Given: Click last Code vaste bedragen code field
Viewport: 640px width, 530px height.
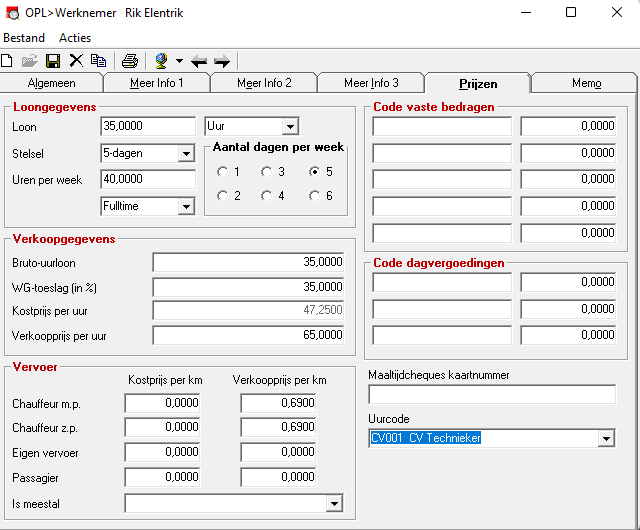Looking at the screenshot, I should point(442,233).
